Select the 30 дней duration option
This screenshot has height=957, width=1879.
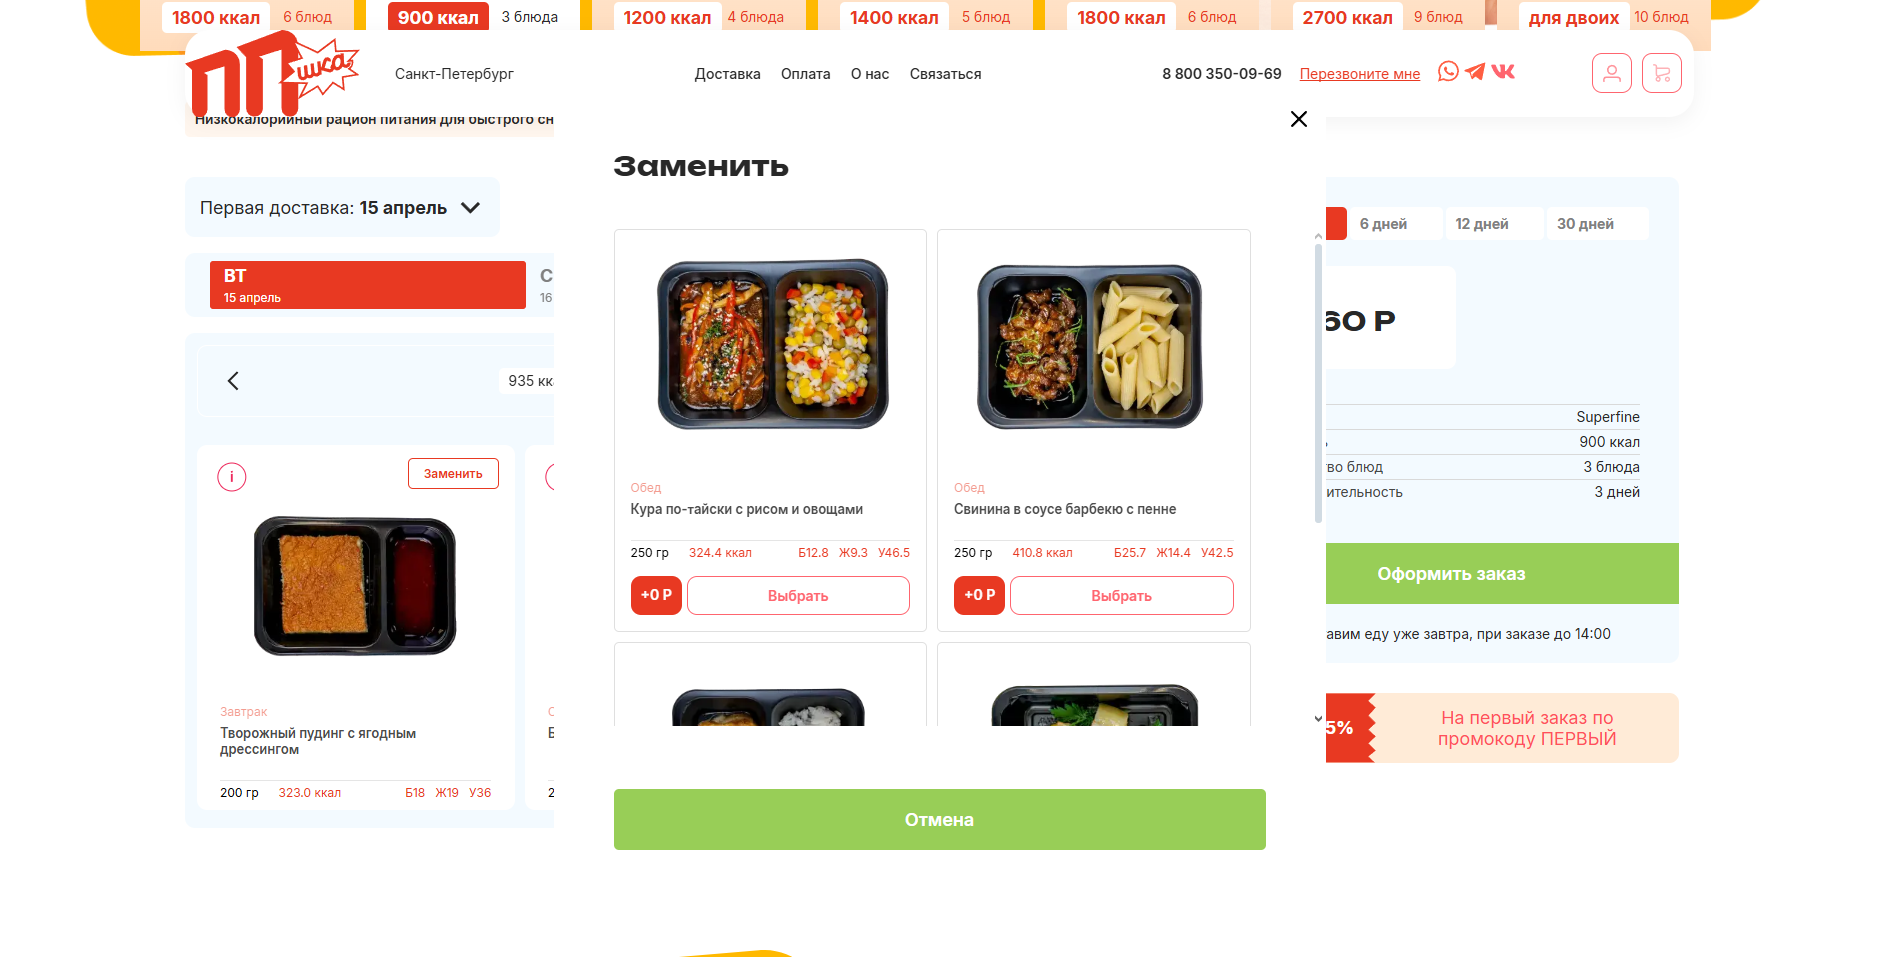(x=1597, y=224)
